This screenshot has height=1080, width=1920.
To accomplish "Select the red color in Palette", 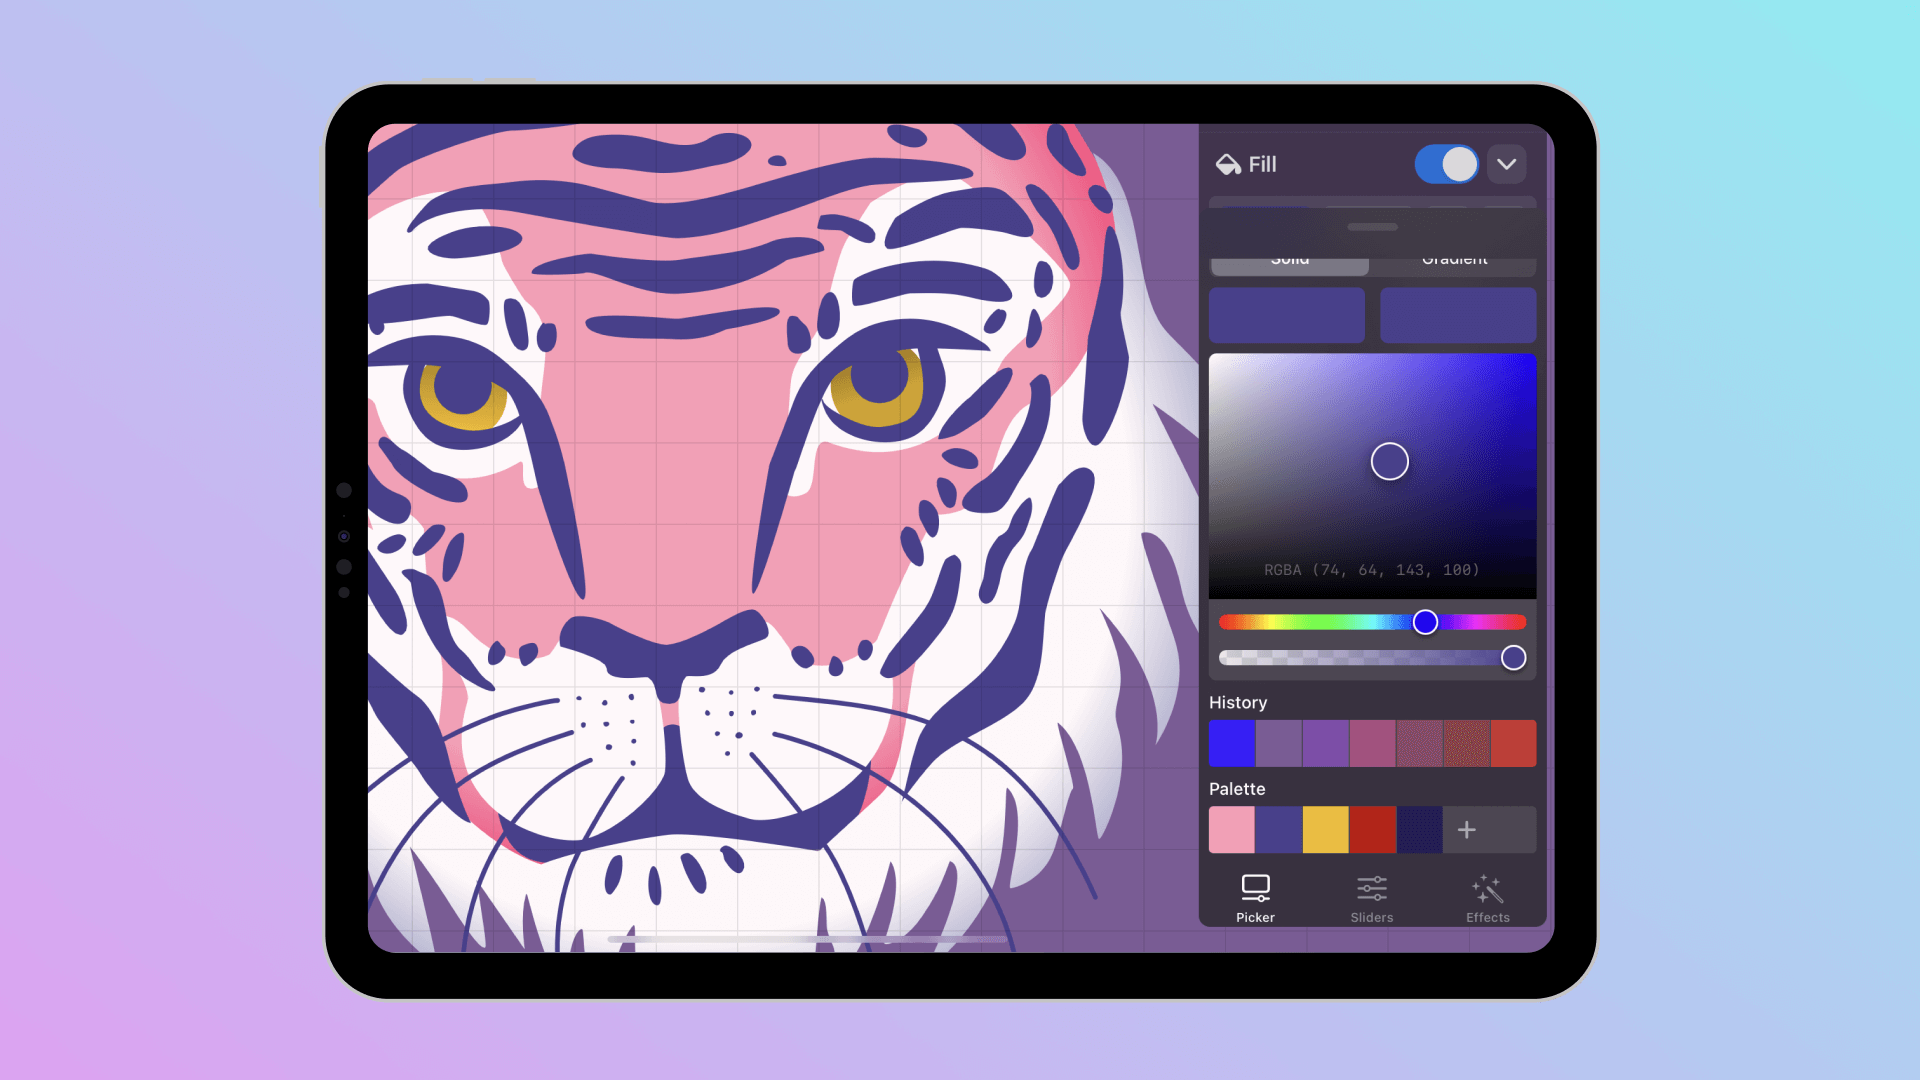I will point(1371,829).
